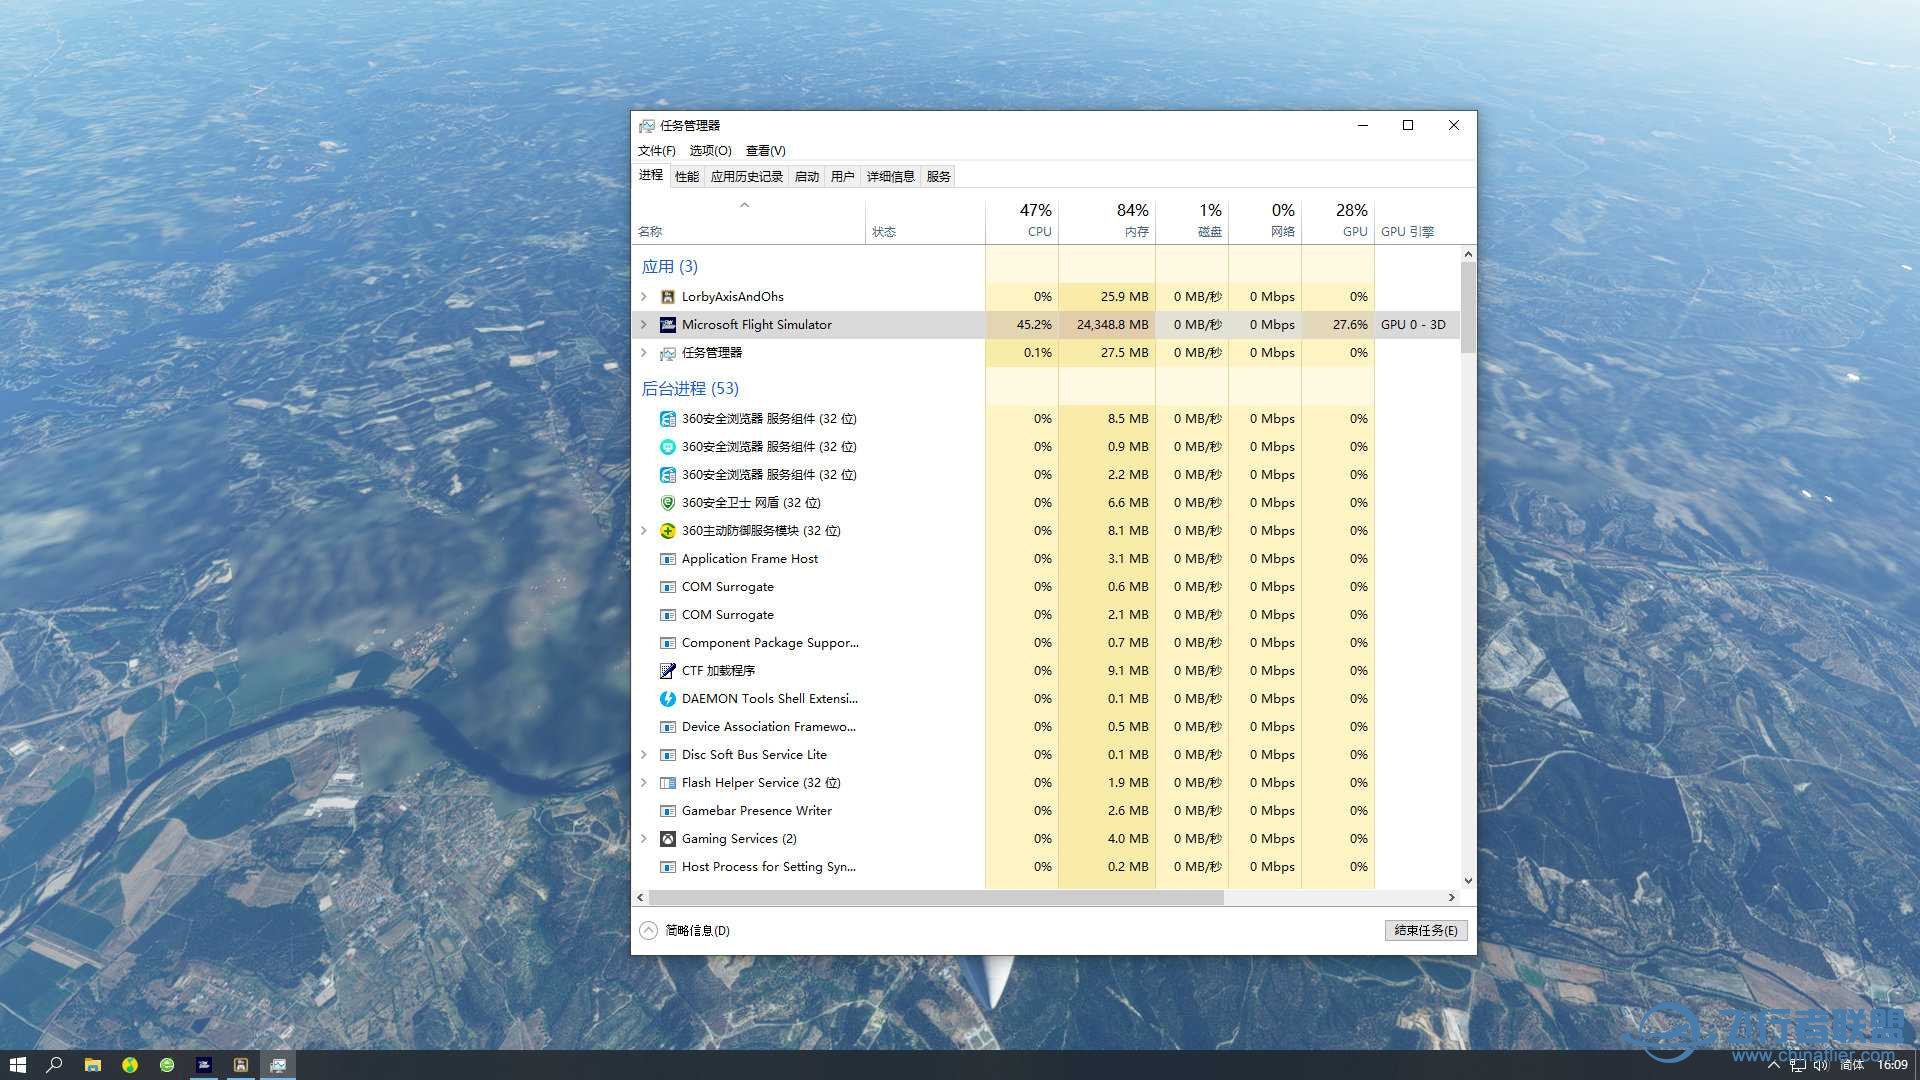1920x1080 pixels.
Task: Click the horizontal scrollbar thumb
Action: pyautogui.click(x=936, y=898)
